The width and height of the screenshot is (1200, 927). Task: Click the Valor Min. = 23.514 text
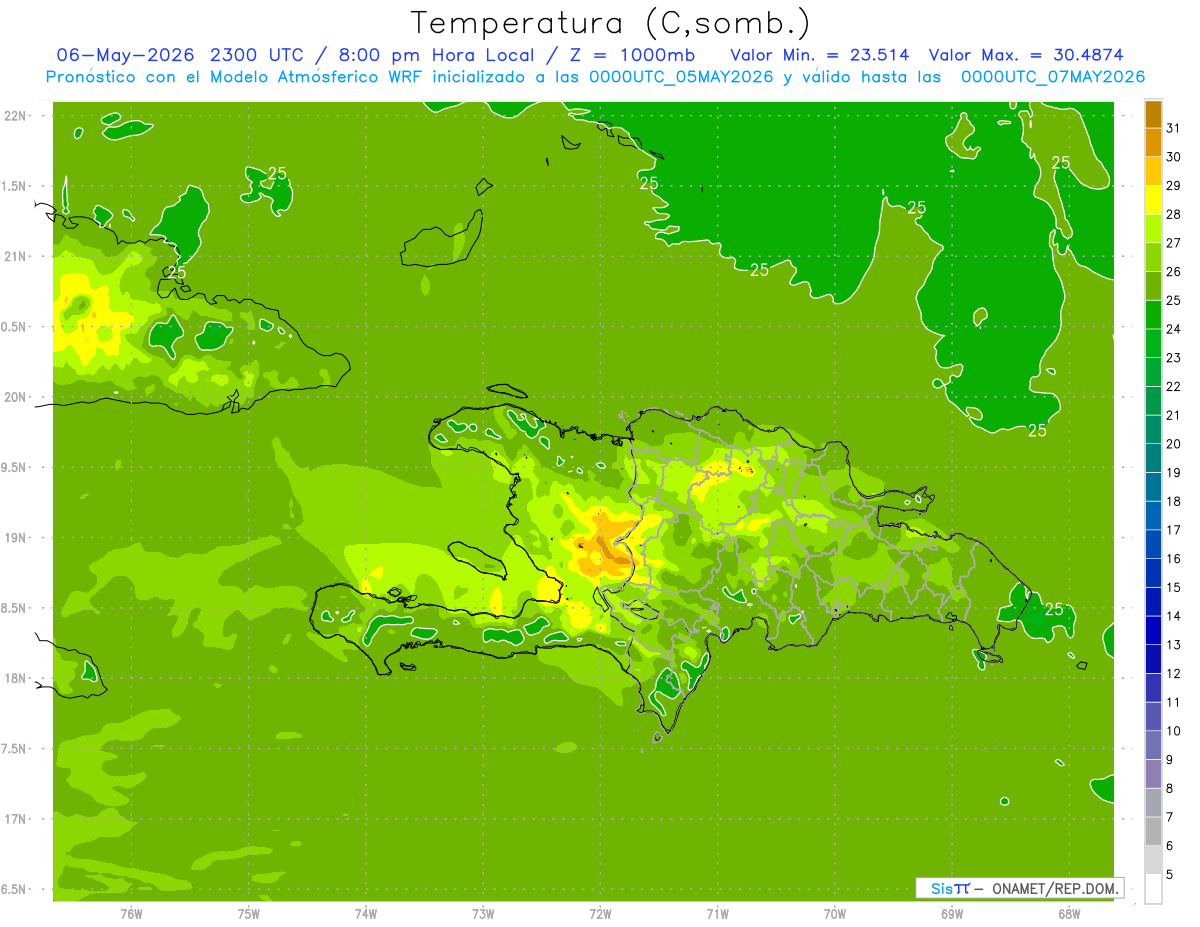(x=820, y=55)
